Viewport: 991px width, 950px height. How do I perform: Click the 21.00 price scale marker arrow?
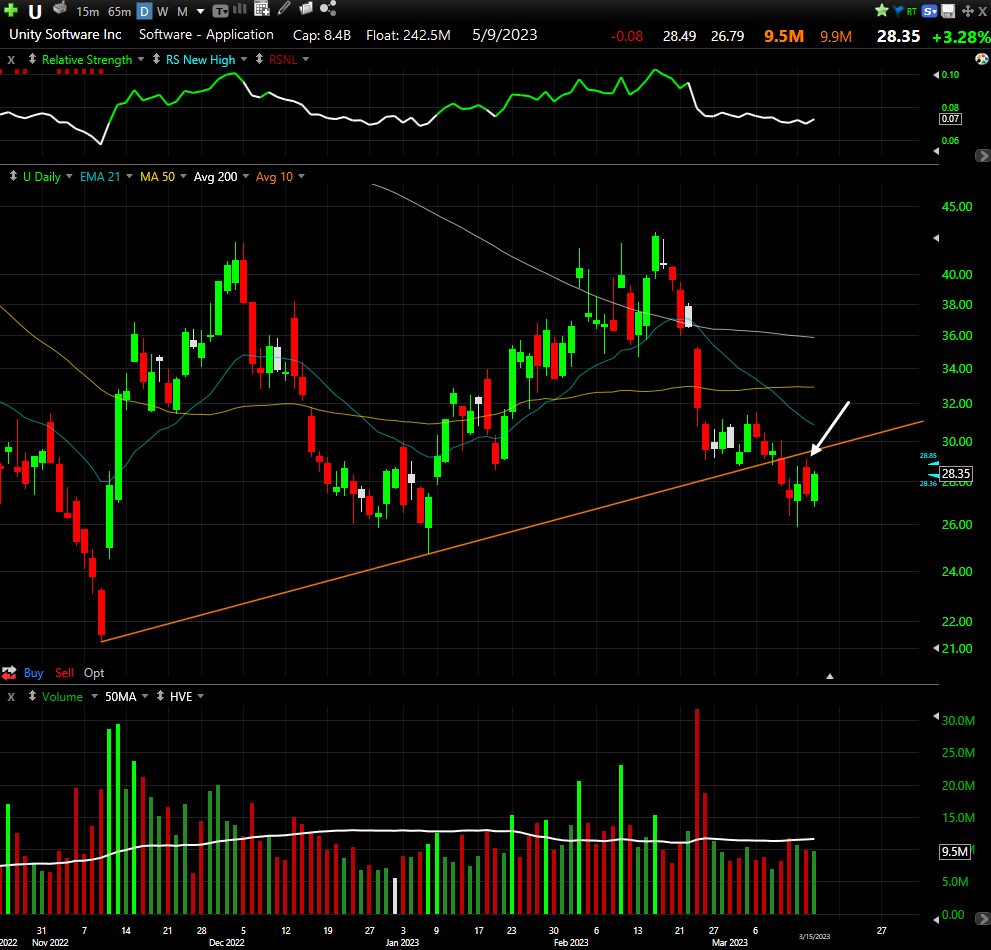(x=936, y=649)
